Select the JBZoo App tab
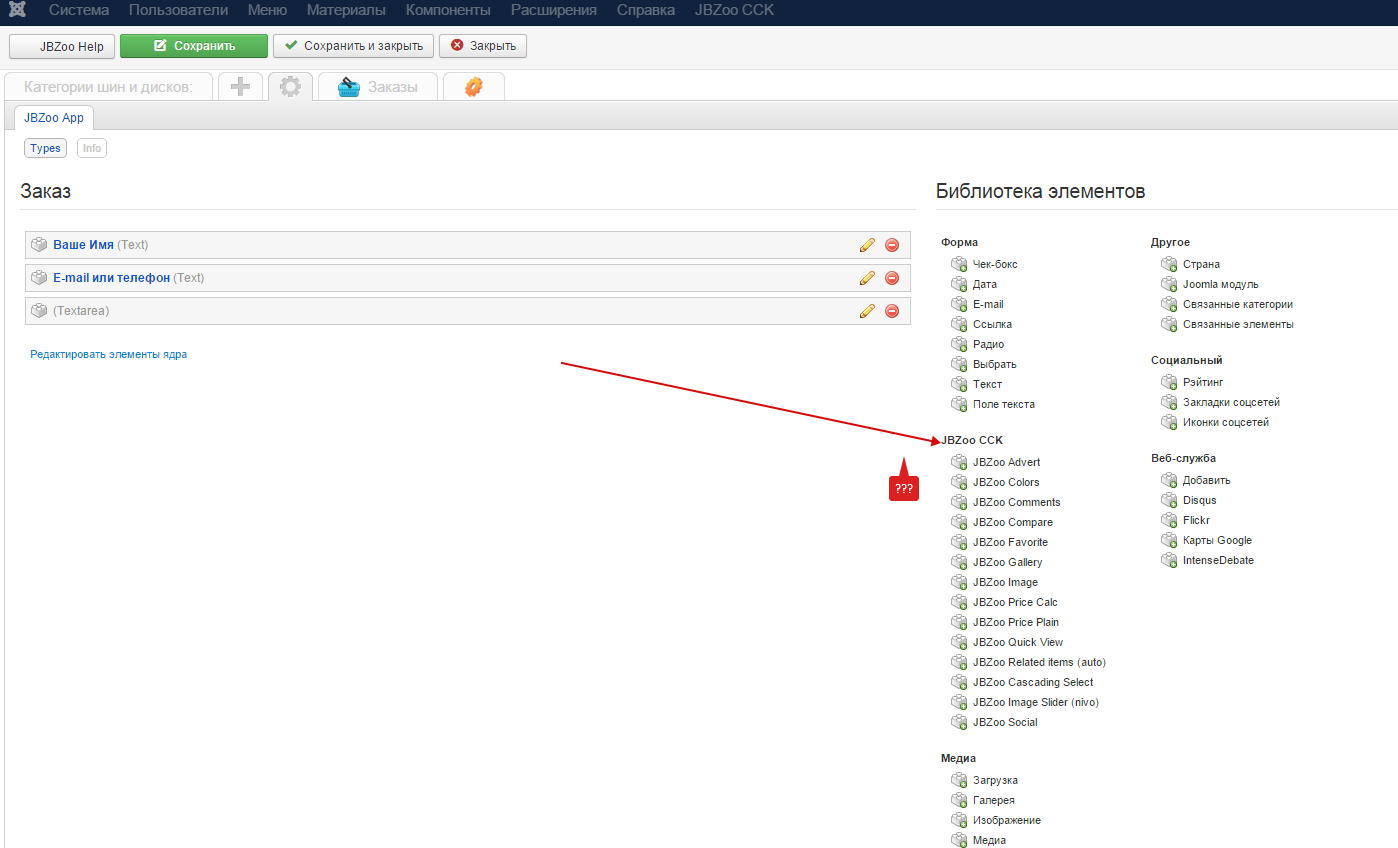Screen dimensions: 1398x848 54,118
